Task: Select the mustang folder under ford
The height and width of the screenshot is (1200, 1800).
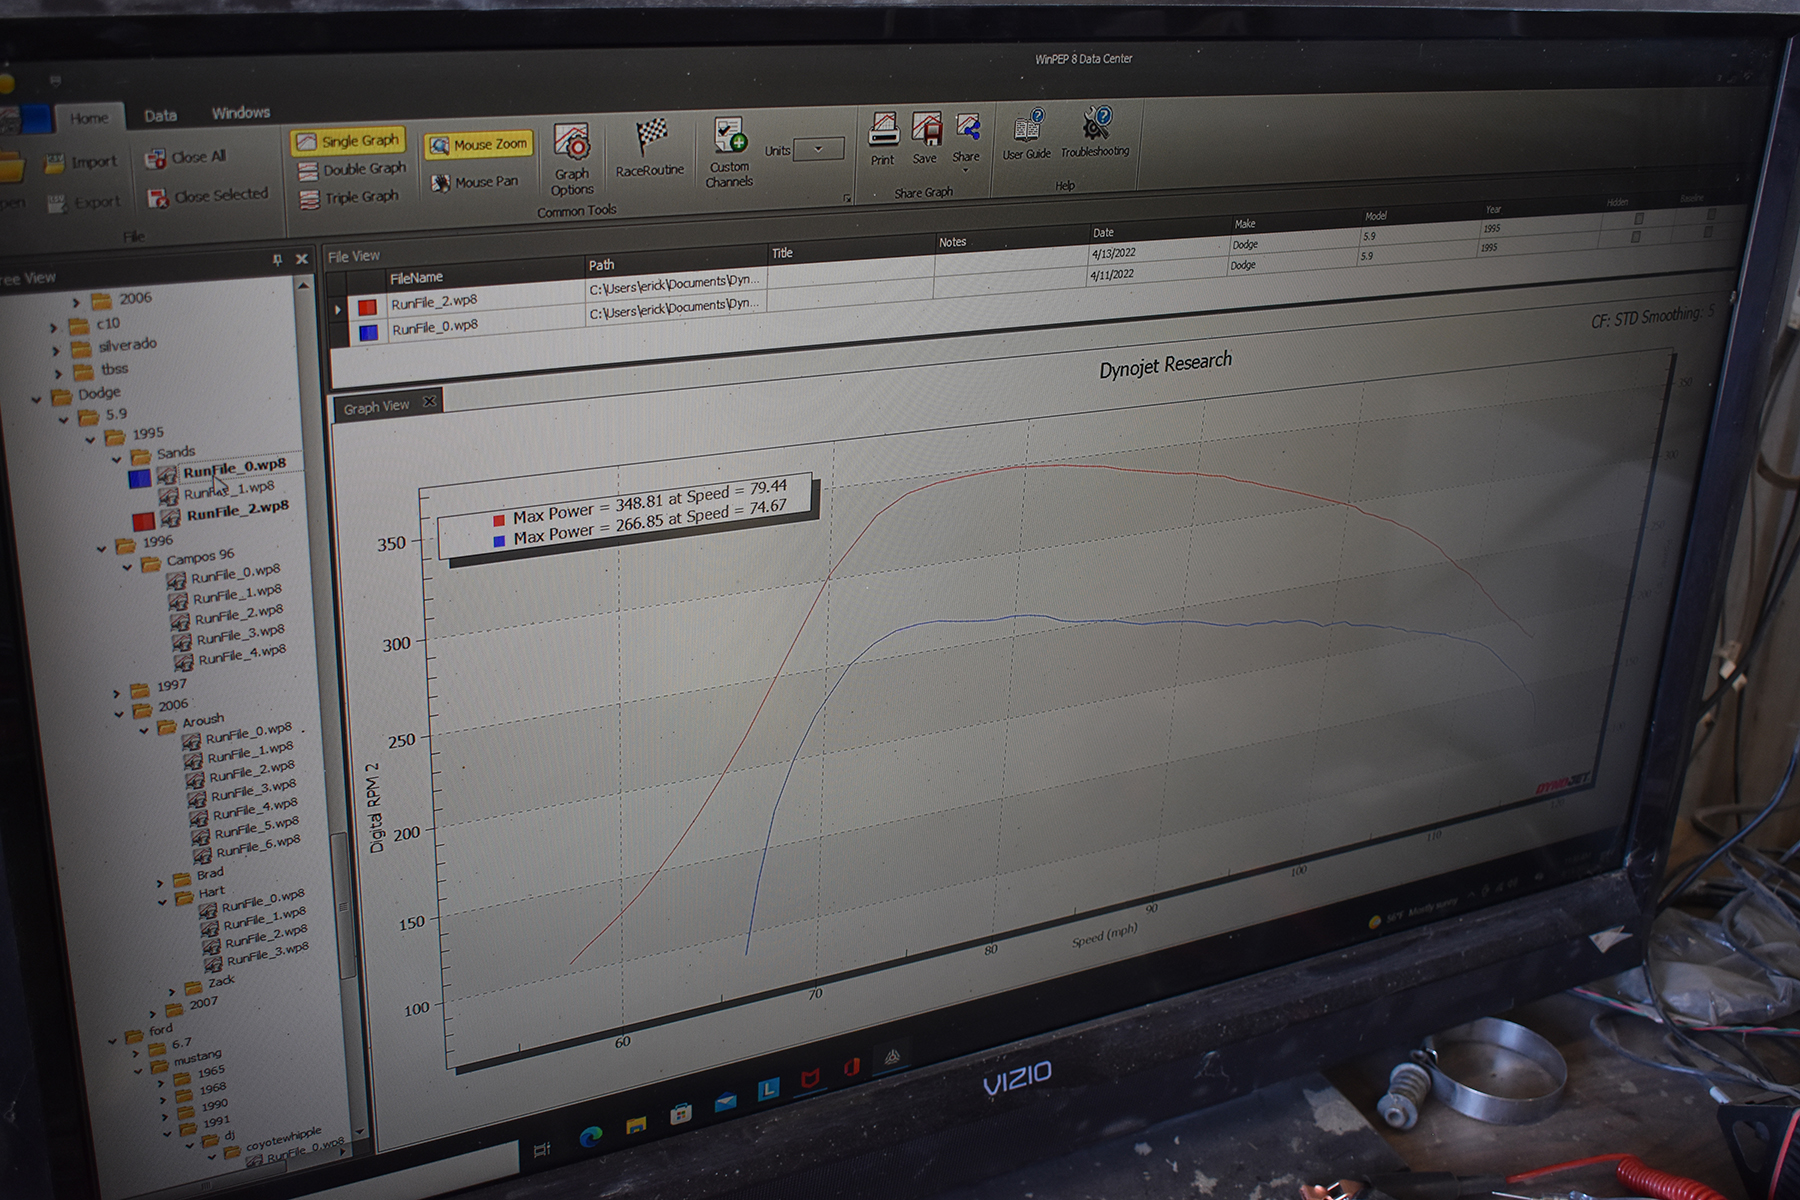Action: (x=197, y=1057)
